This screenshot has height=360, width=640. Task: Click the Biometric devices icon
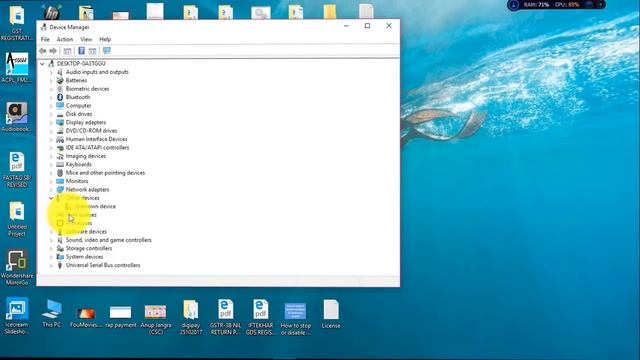tap(60, 89)
